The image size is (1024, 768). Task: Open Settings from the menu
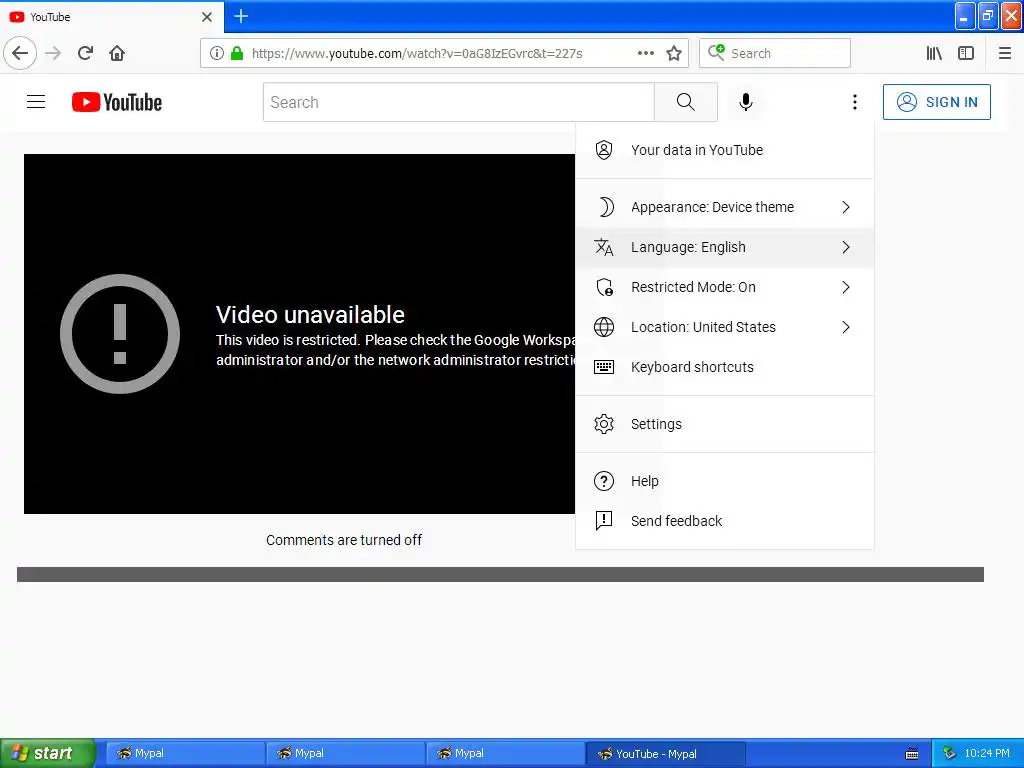[724, 424]
